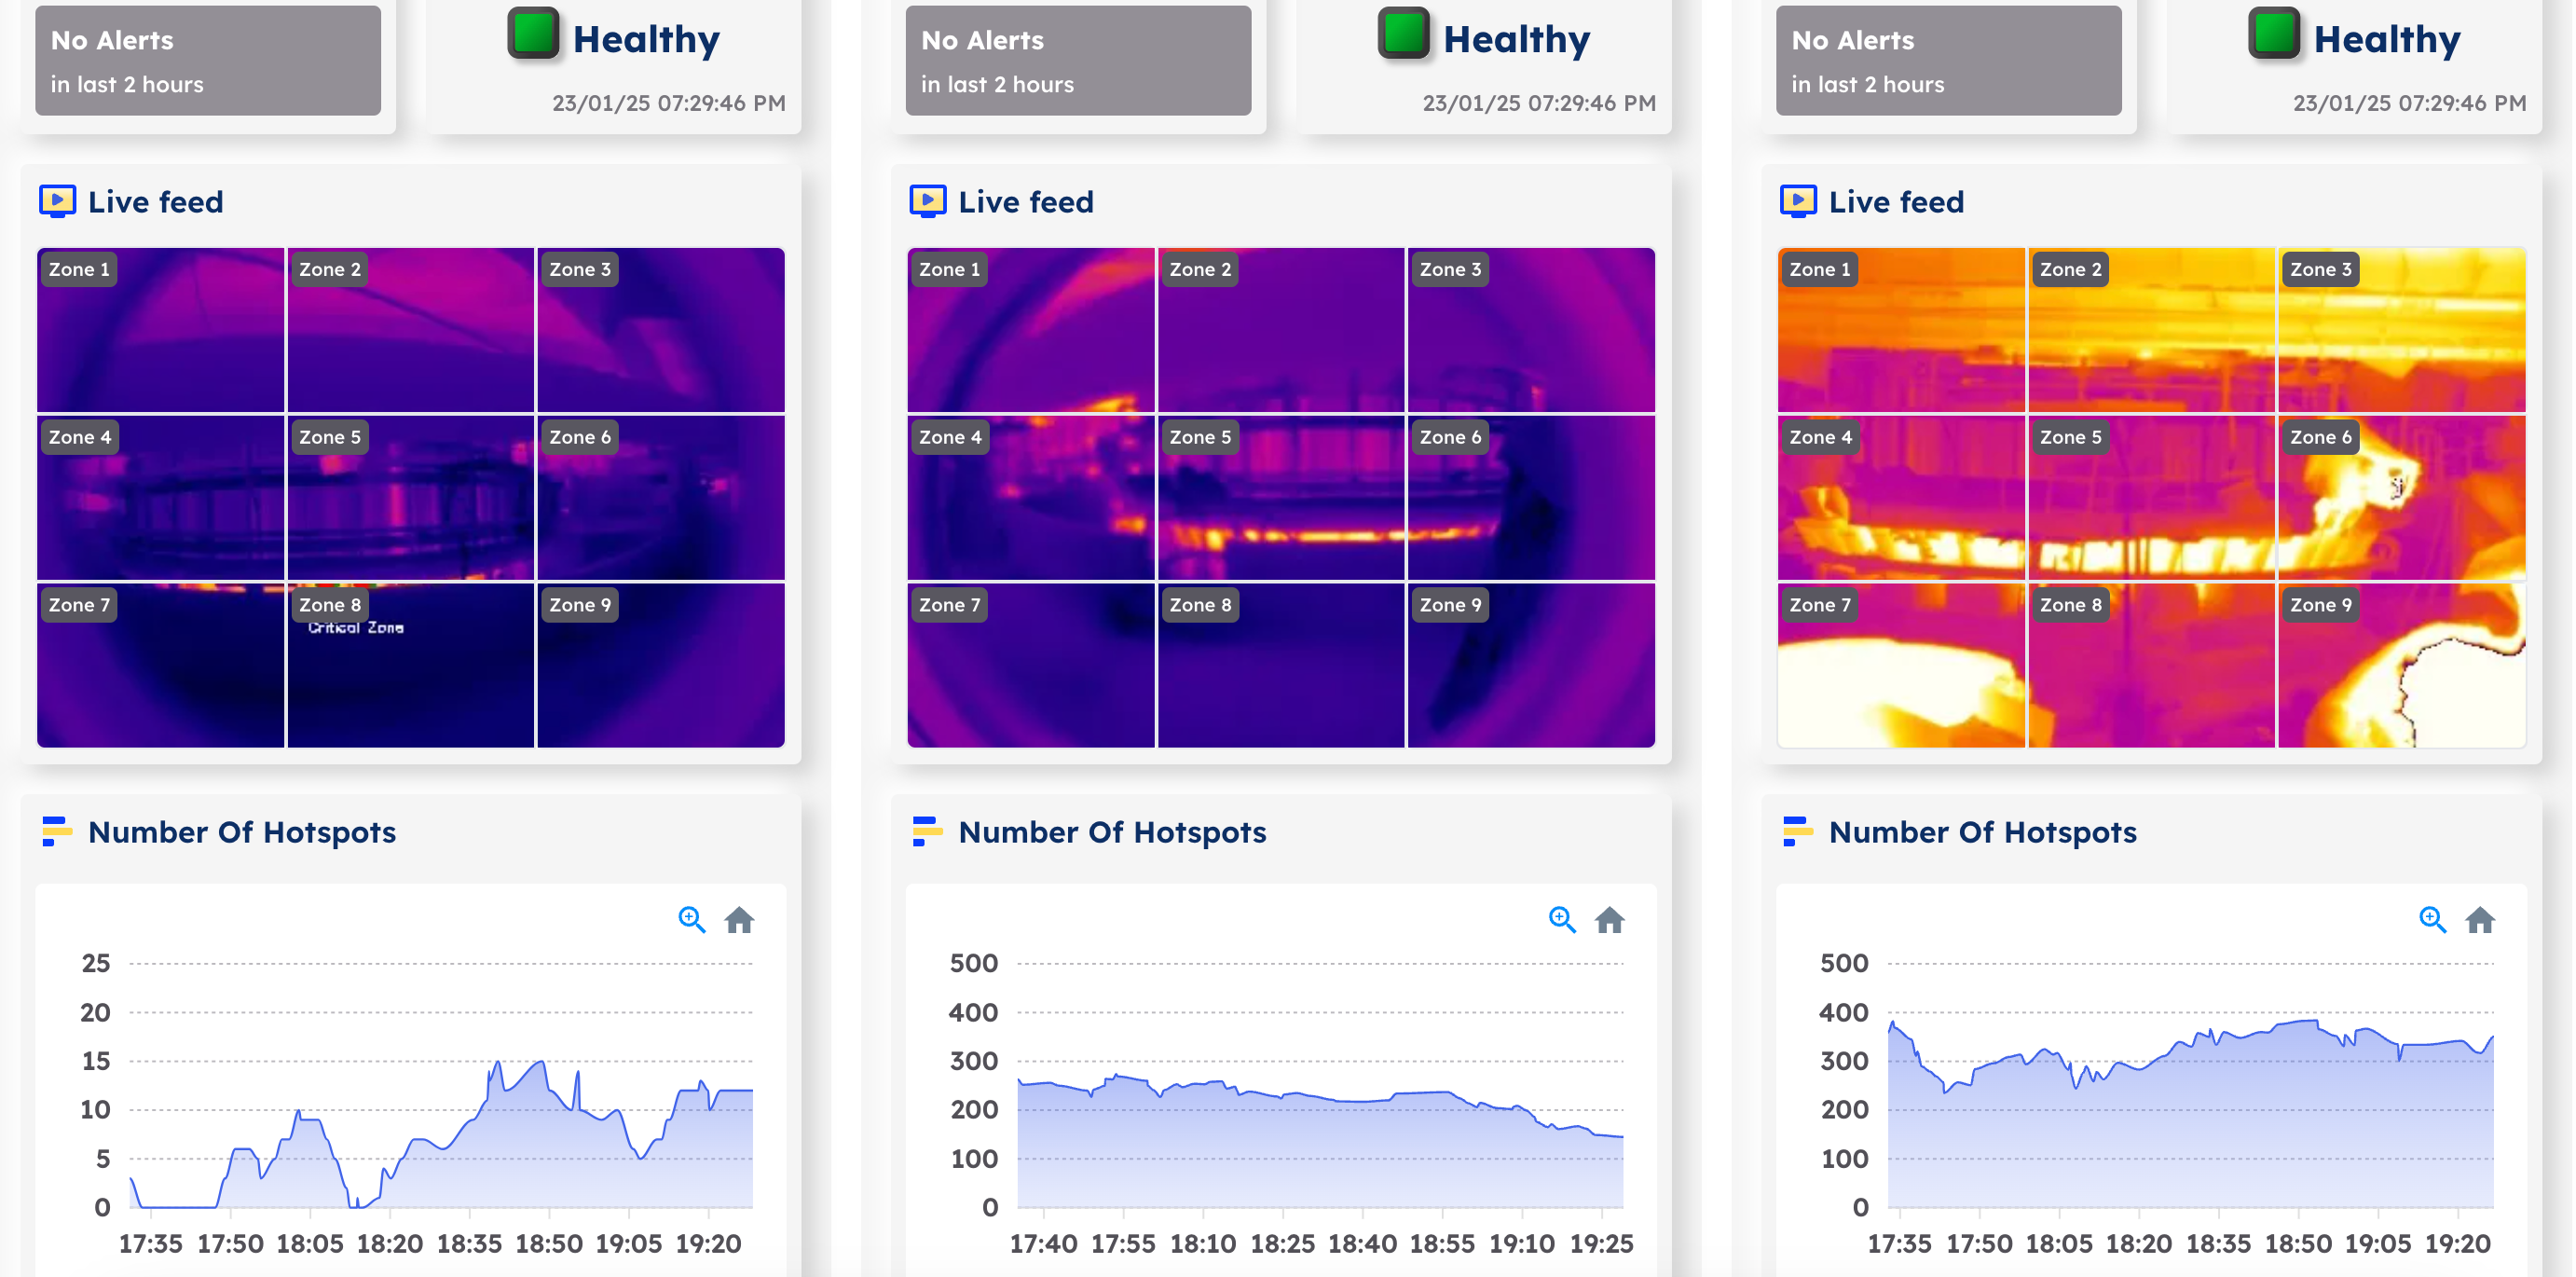Open the first panel's No Alerts box
Viewport: 2576px width, 1277px height.
[208, 61]
